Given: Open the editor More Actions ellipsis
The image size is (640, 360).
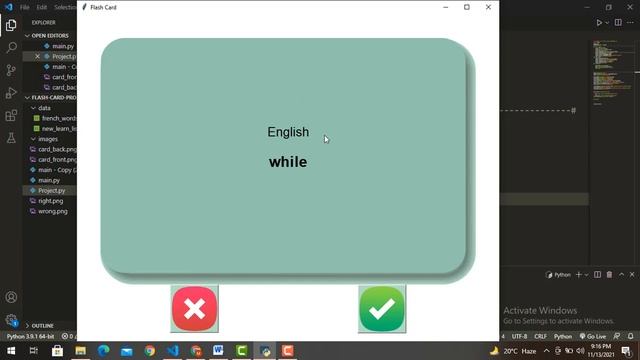Looking at the screenshot, I should 631,22.
